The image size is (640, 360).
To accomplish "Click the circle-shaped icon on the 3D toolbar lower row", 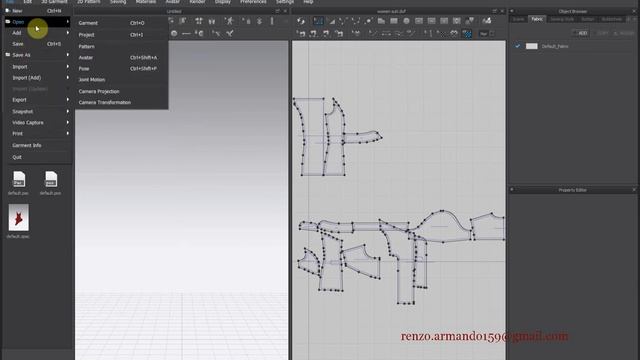I will 174,33.
